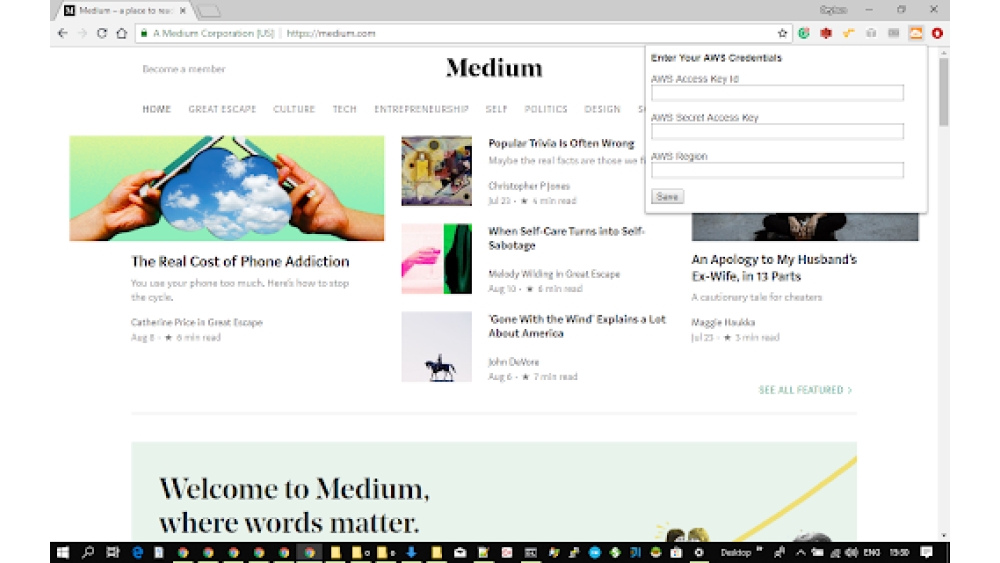Click the taskbar search magnifier icon
This screenshot has height=563, width=1000.
tap(88, 552)
